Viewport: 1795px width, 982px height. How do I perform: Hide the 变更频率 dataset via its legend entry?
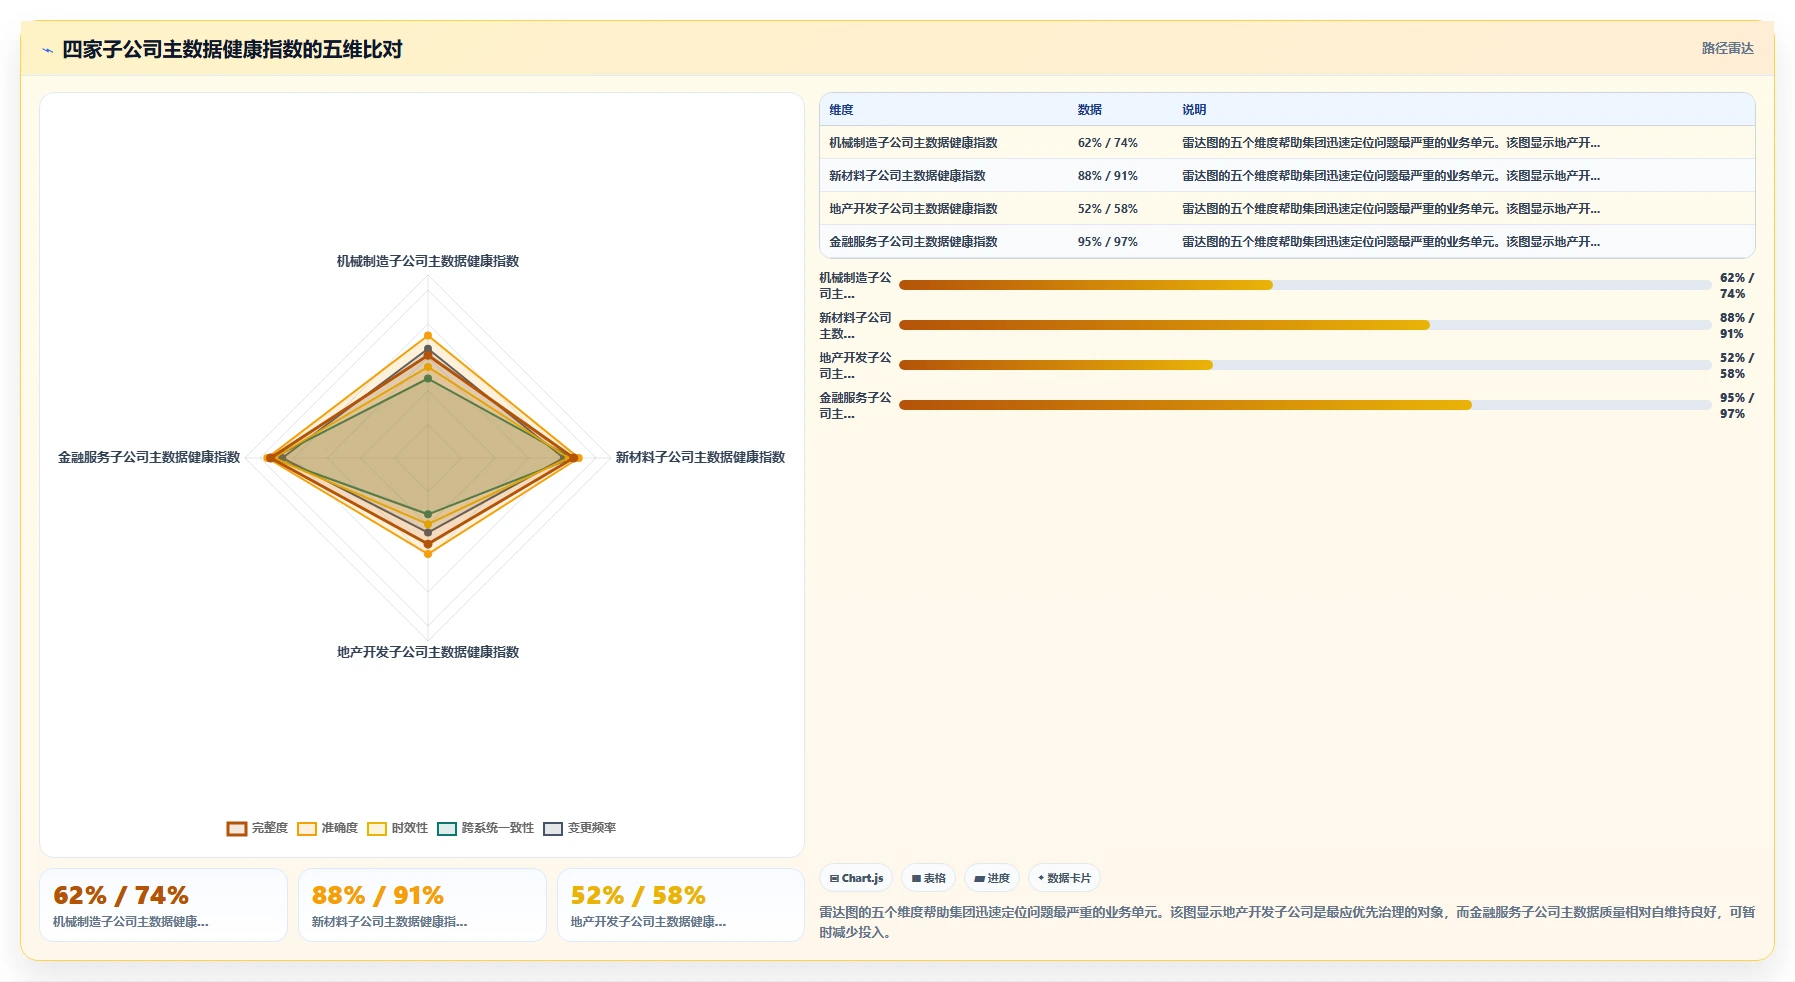[579, 828]
